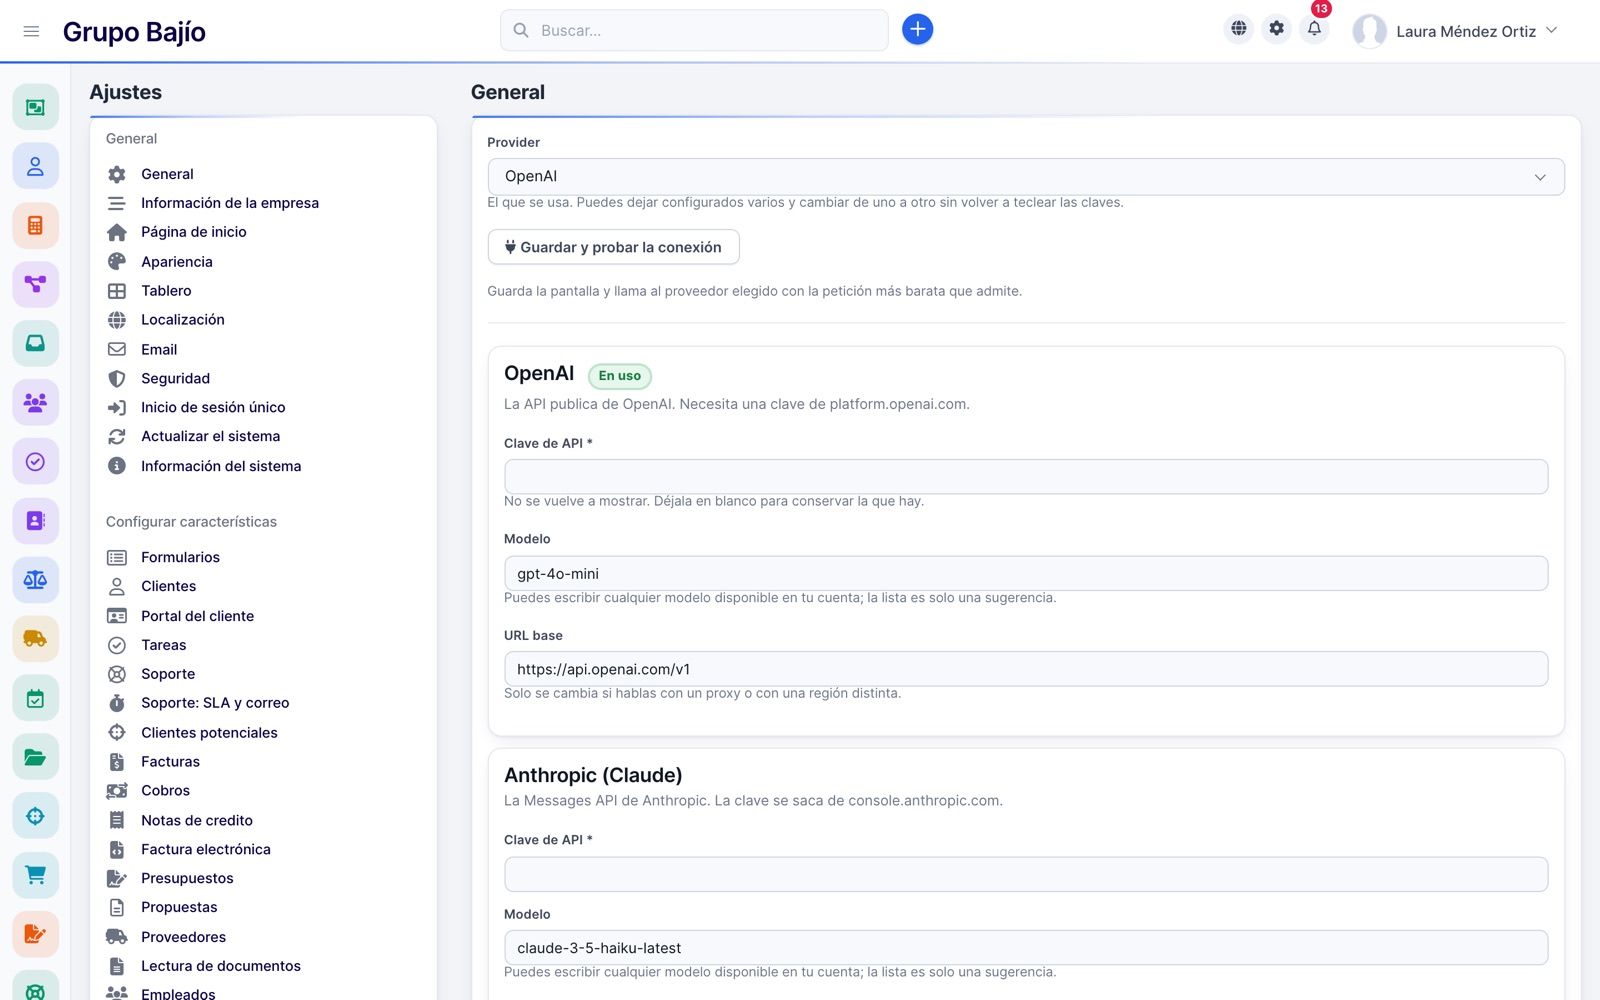Click the Anthropic Clave de API field
The width and height of the screenshot is (1600, 1000).
[x=1026, y=874]
